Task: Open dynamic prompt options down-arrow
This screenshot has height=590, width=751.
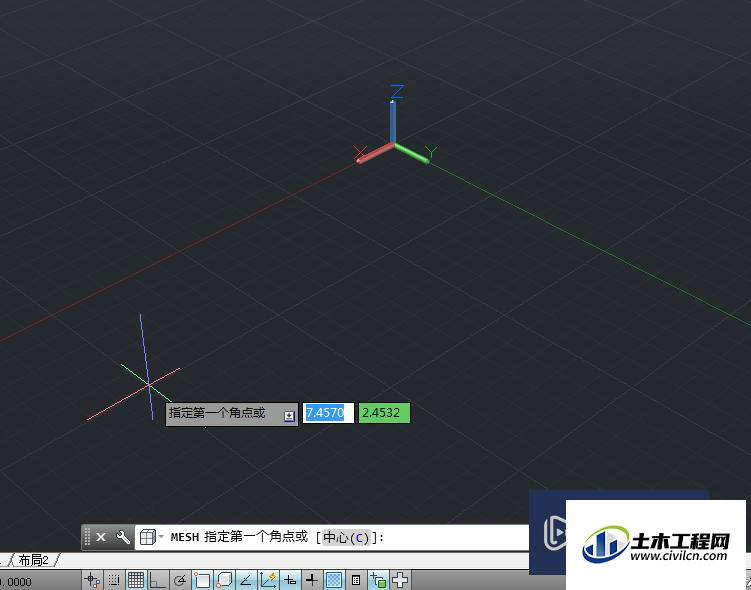Action: [x=289, y=416]
